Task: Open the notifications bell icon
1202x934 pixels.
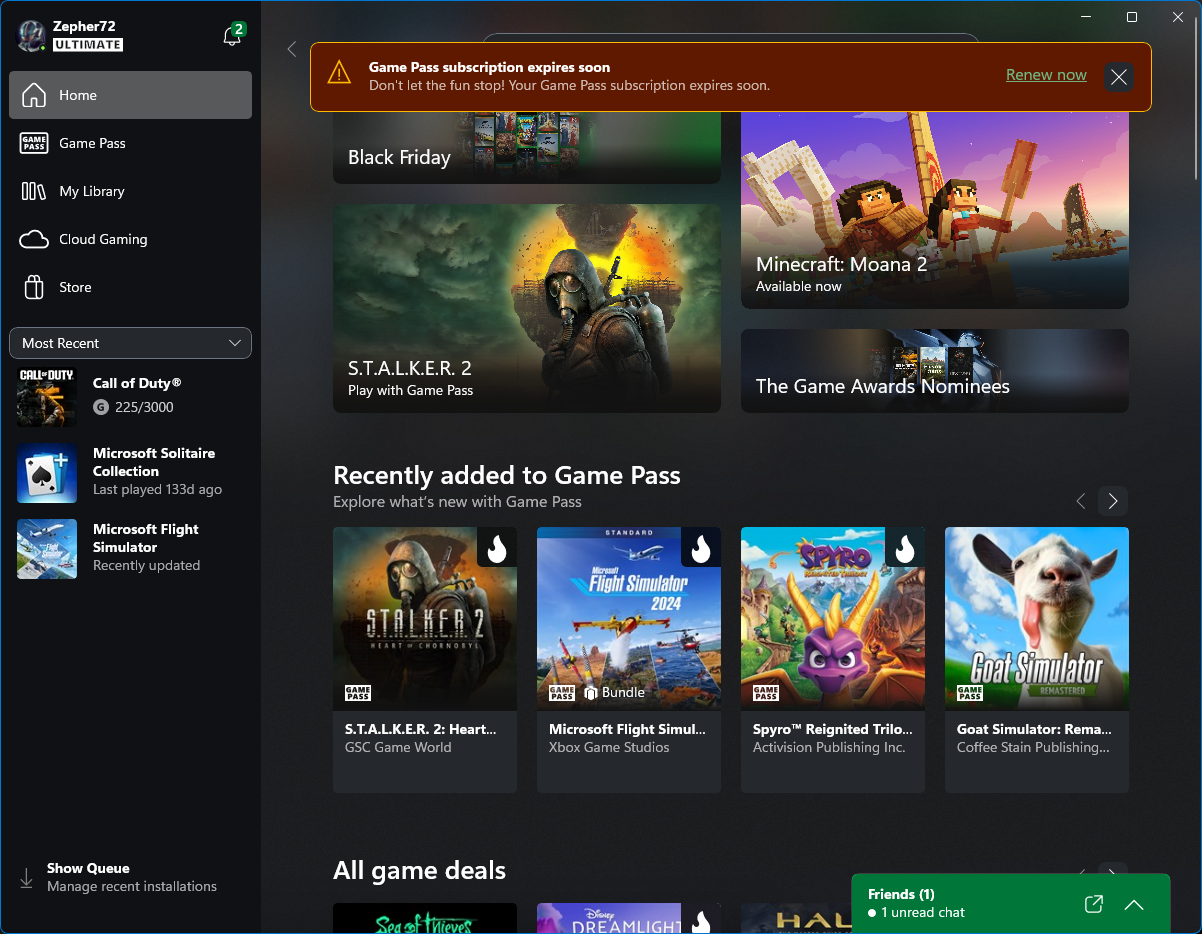Action: [x=232, y=37]
